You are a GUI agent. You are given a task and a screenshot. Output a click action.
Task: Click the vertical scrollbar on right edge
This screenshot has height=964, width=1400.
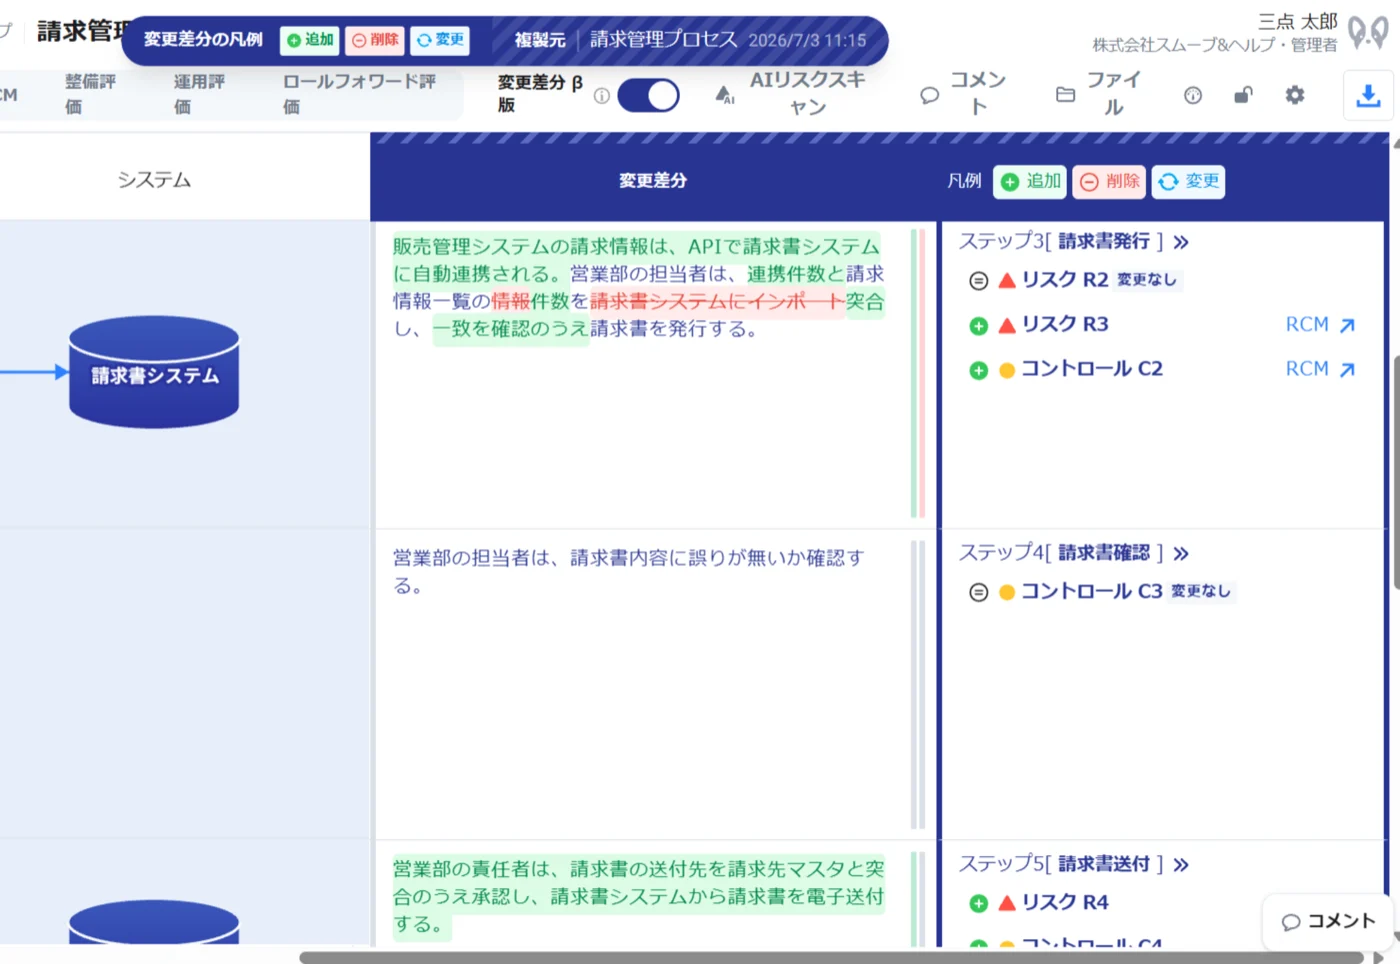click(x=1396, y=470)
